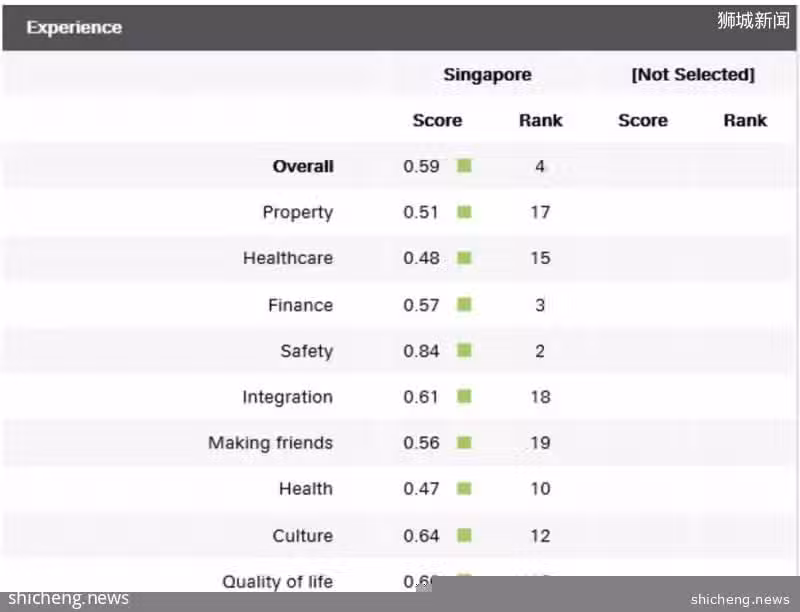Screen dimensions: 800x612
Task: Select the green marker in Healthcare row
Action: click(x=464, y=258)
